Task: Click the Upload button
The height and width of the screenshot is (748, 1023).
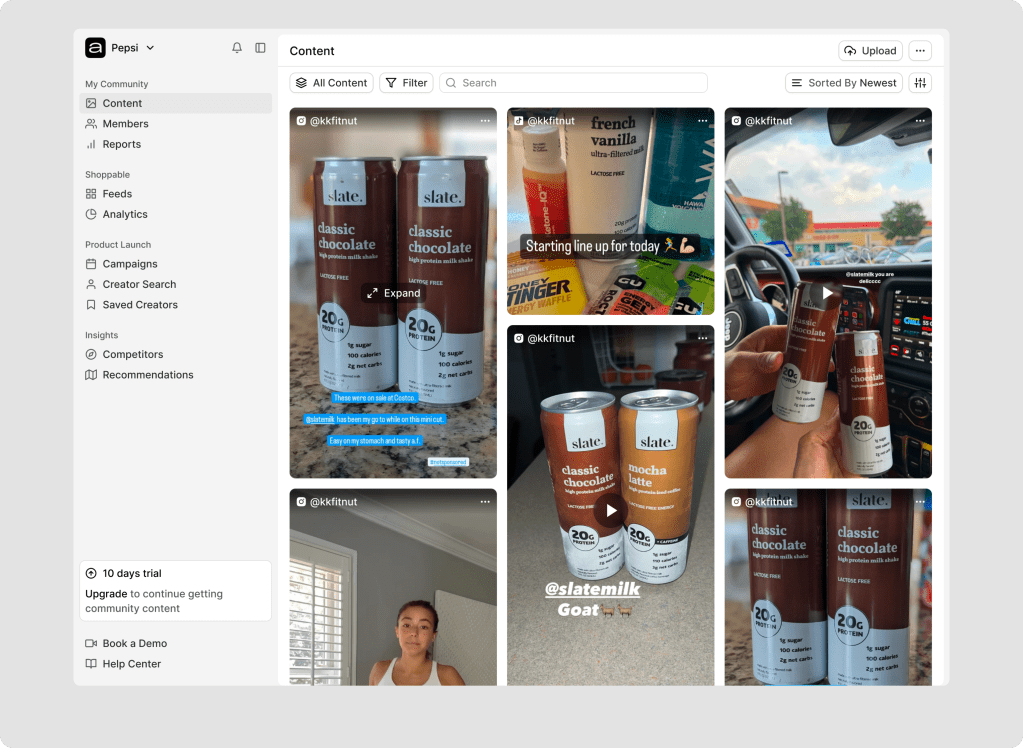Action: click(x=870, y=51)
